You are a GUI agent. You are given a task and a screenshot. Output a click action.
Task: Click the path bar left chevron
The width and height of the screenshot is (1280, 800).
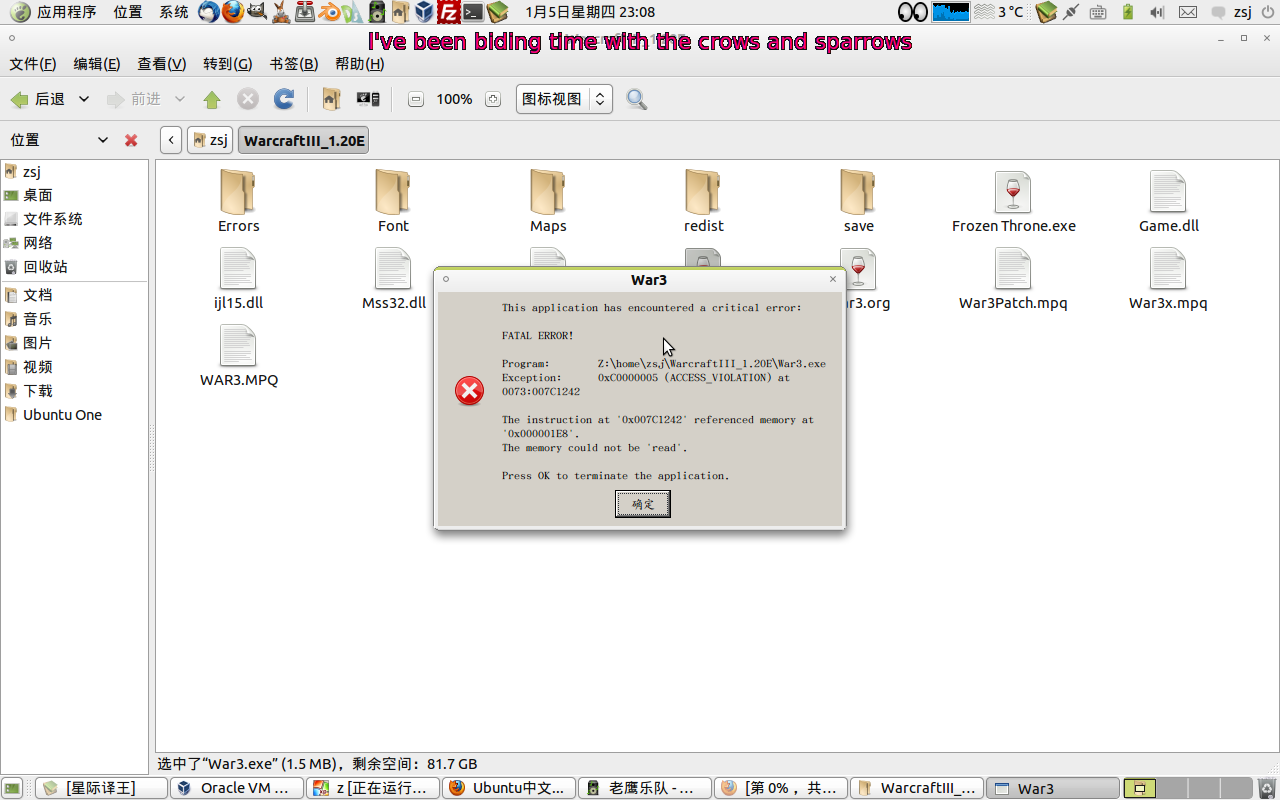tap(171, 140)
